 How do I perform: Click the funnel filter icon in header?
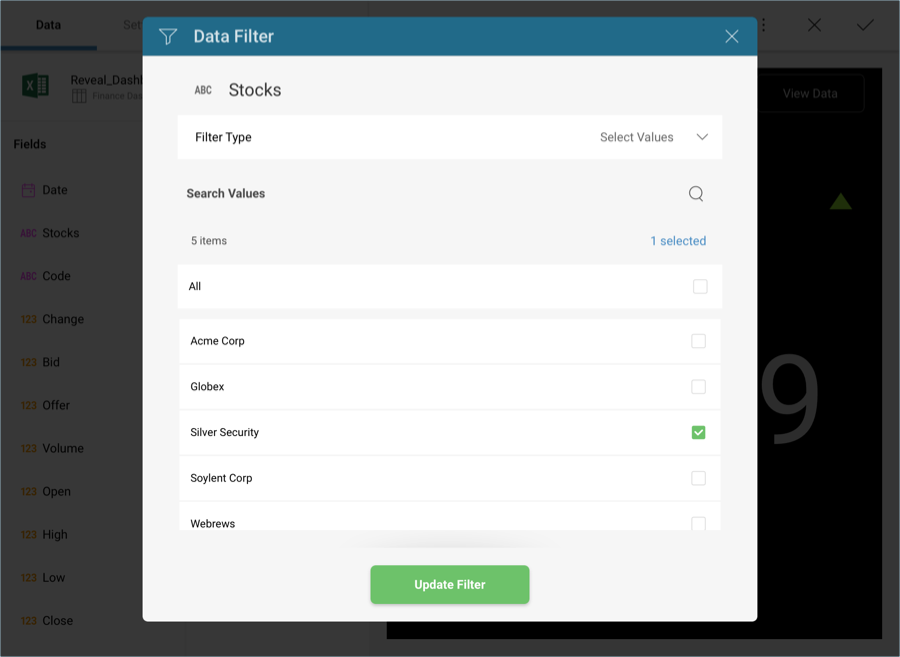pyautogui.click(x=168, y=37)
